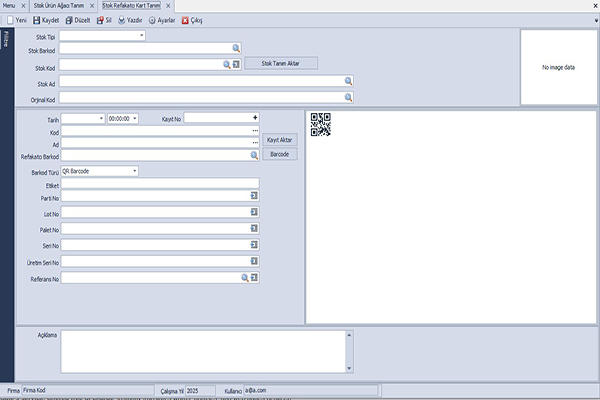The height and width of the screenshot is (400, 600).
Task: Open the Tarih date picker dropdown
Action: [x=101, y=118]
